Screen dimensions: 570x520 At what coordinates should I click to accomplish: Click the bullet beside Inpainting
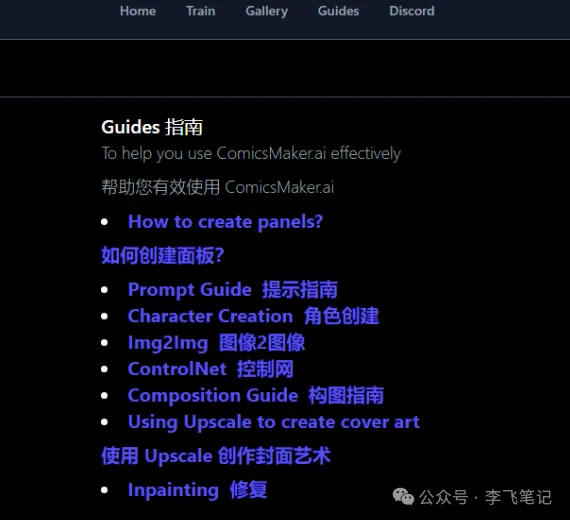(x=105, y=490)
